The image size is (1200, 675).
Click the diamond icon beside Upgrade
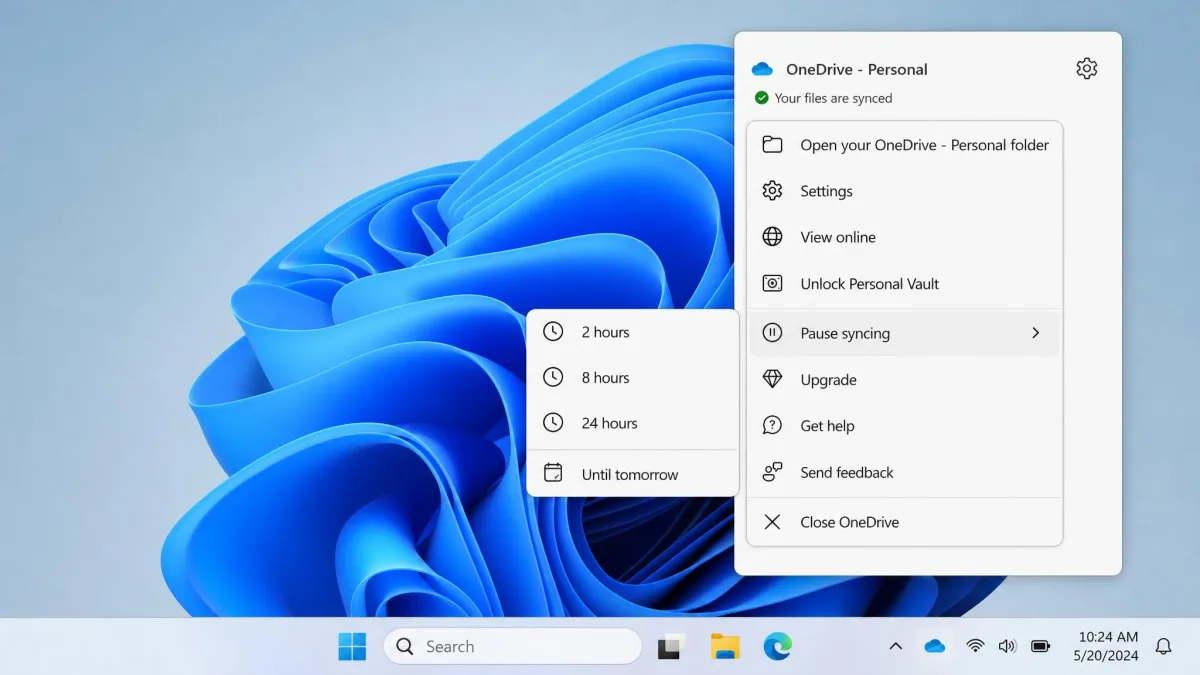tap(772, 380)
